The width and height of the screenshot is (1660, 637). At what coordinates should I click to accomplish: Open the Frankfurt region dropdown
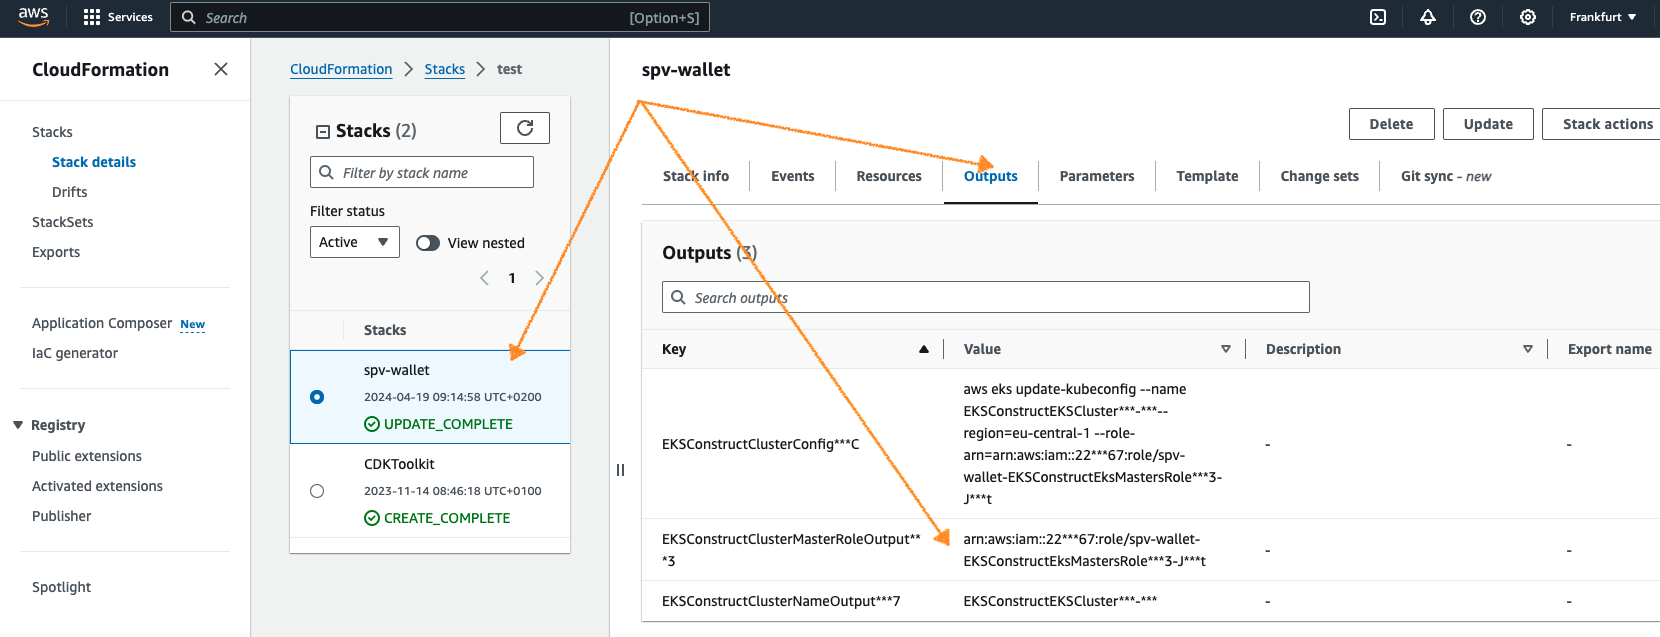click(x=1603, y=17)
